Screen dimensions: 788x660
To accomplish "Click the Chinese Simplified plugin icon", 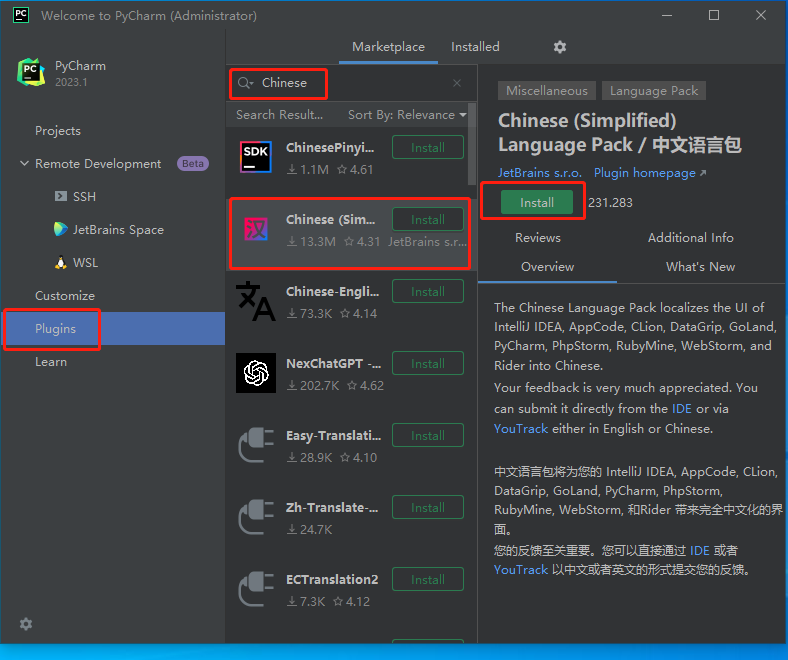I will 256,229.
